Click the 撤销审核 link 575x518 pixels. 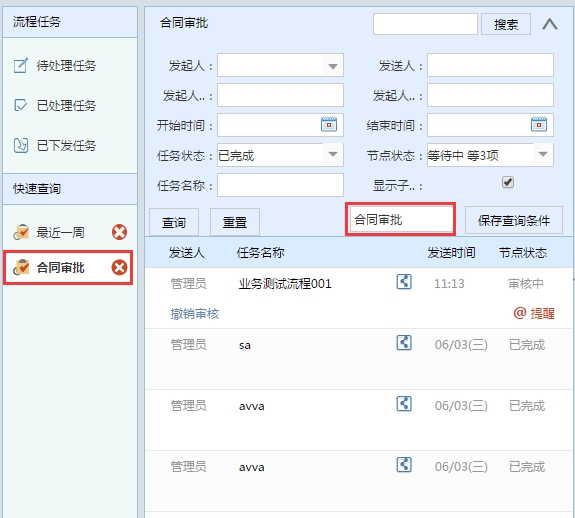pos(195,314)
